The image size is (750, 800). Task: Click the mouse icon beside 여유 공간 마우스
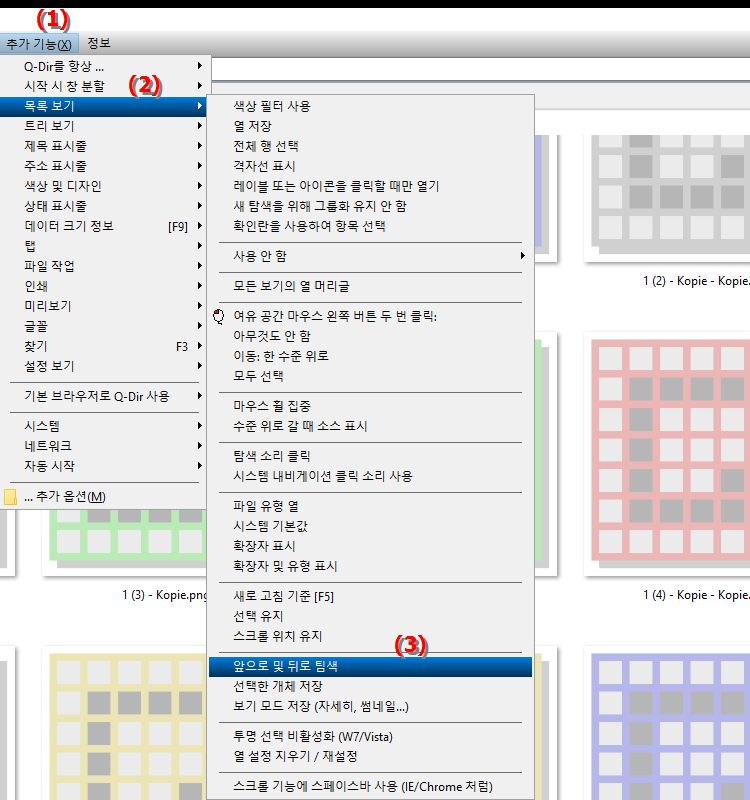pos(218,316)
